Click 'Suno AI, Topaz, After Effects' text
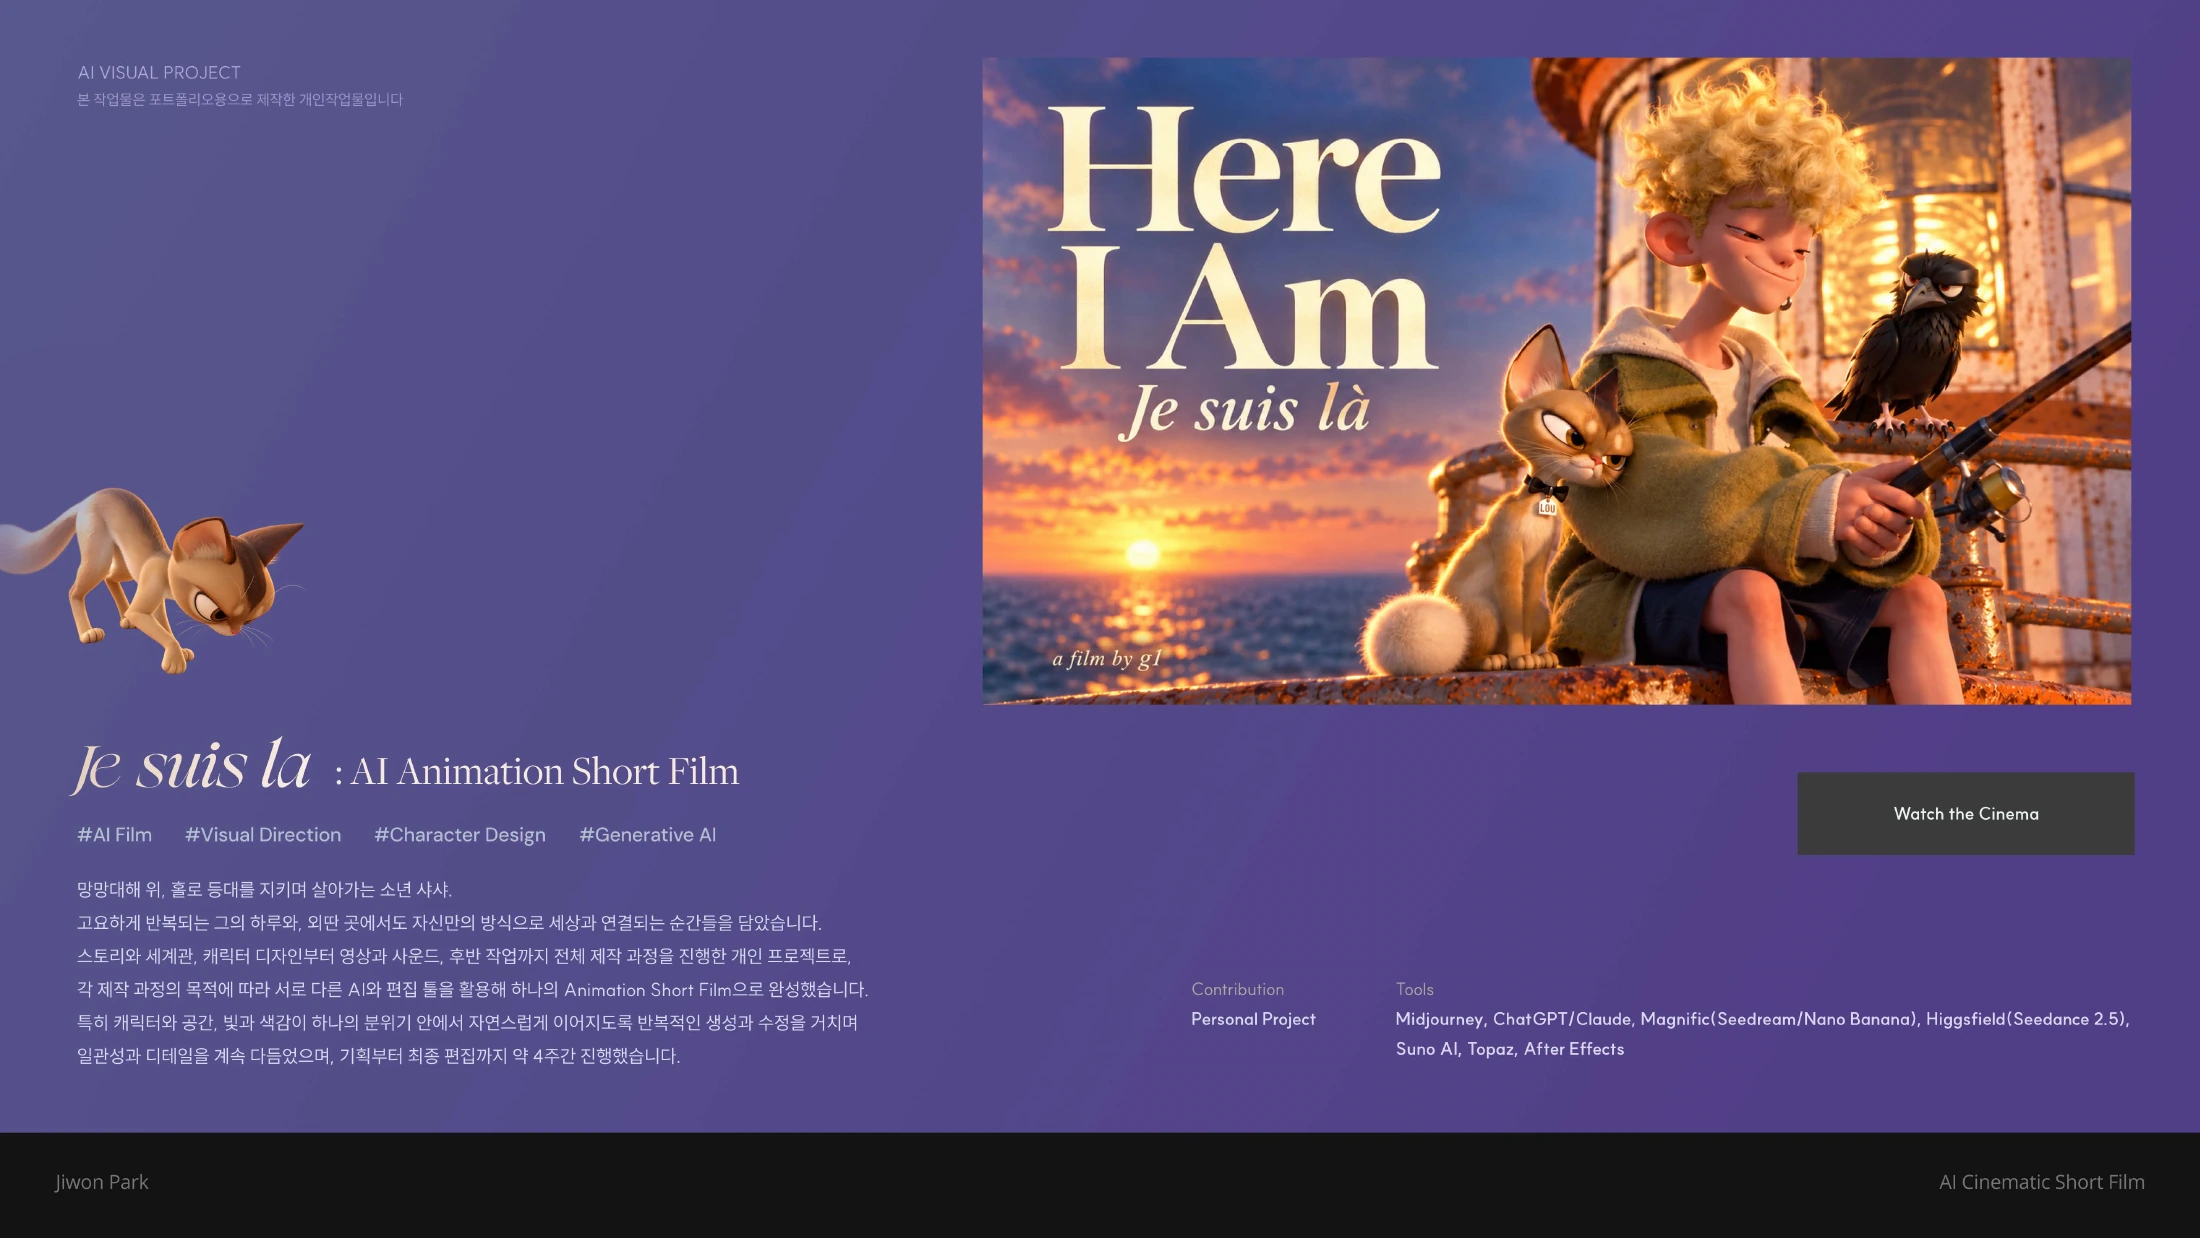Image resolution: width=2200 pixels, height=1238 pixels. point(1510,1049)
